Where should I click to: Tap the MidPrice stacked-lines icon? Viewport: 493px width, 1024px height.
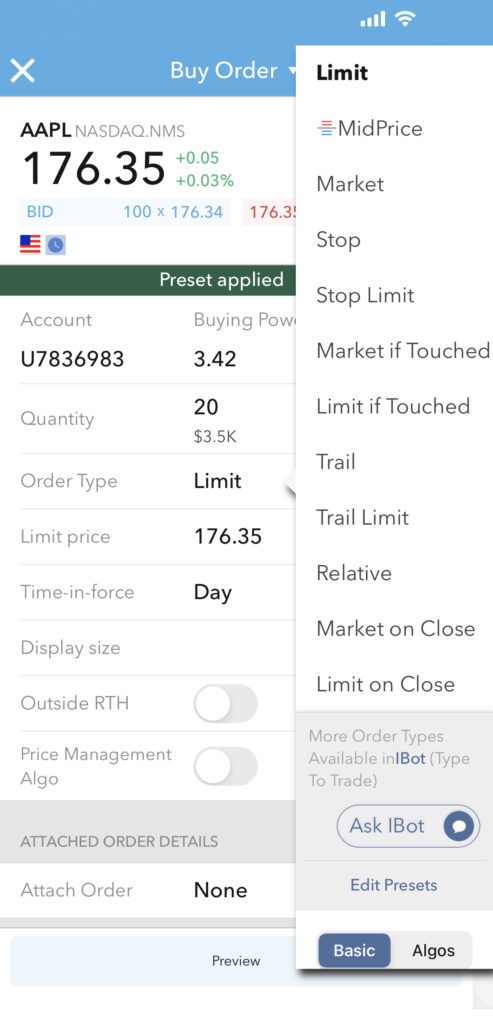tap(326, 128)
